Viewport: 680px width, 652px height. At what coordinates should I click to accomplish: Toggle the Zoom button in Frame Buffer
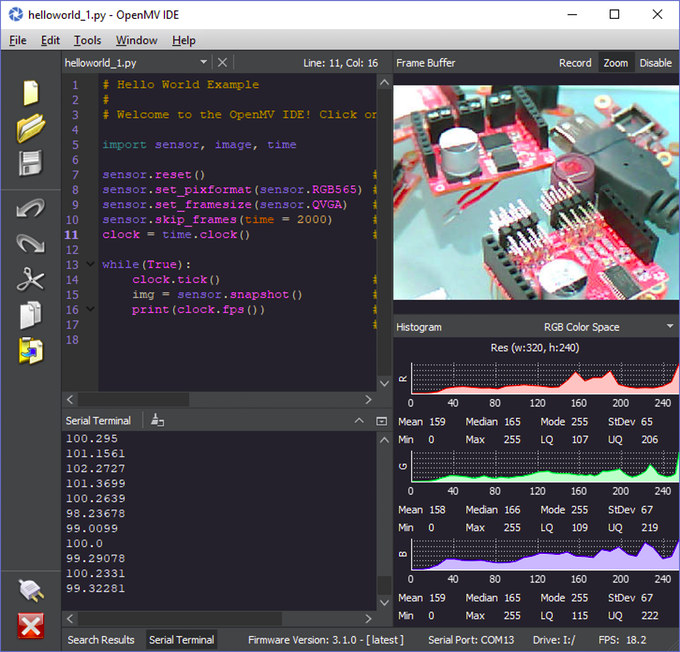616,63
